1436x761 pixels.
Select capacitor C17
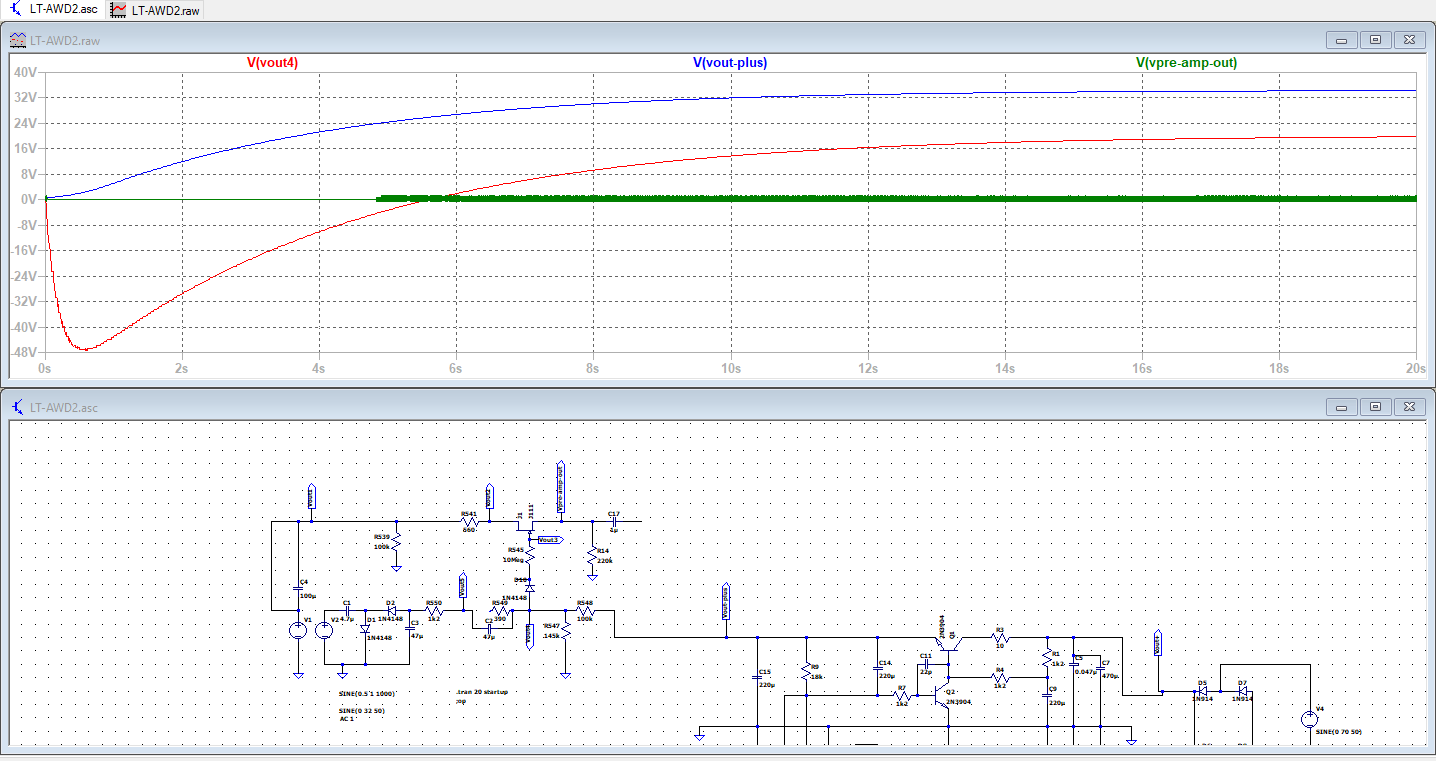613,520
